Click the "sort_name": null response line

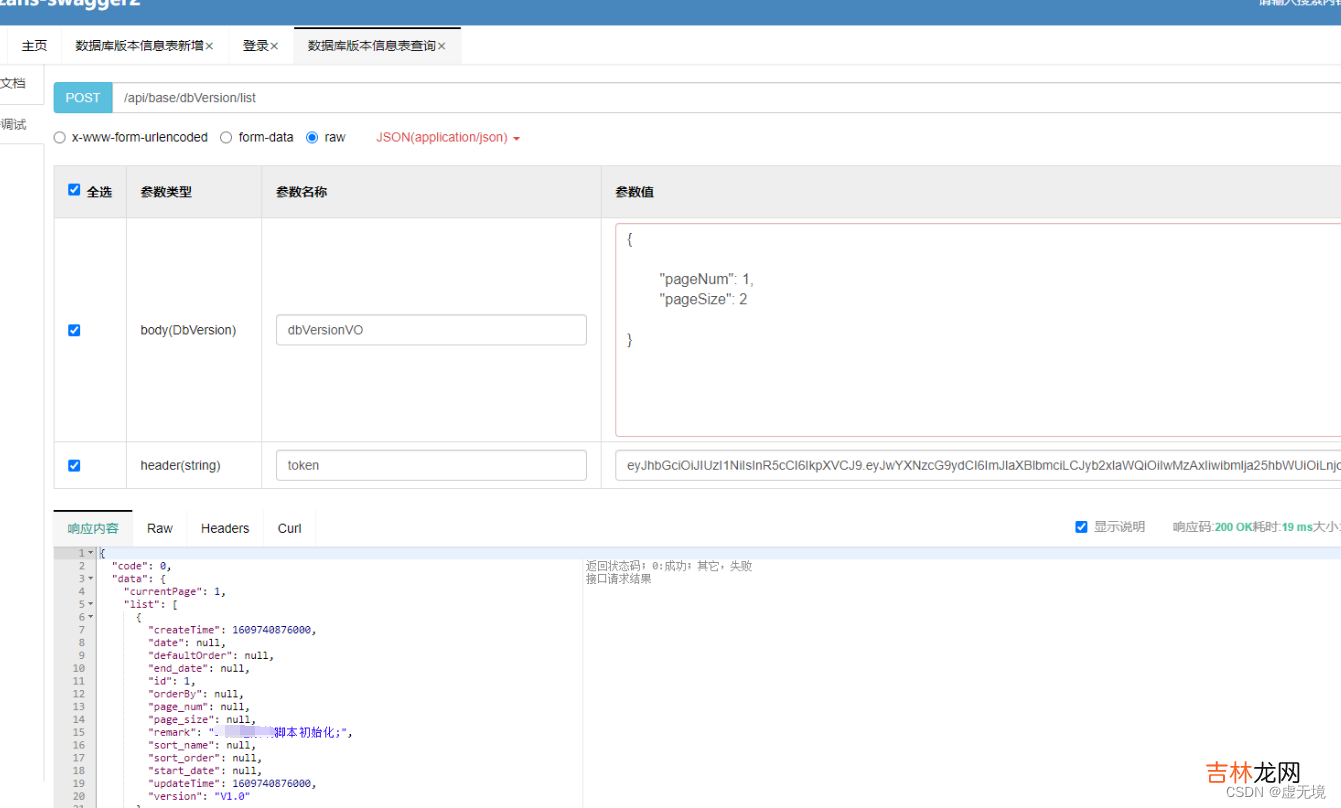coord(201,745)
